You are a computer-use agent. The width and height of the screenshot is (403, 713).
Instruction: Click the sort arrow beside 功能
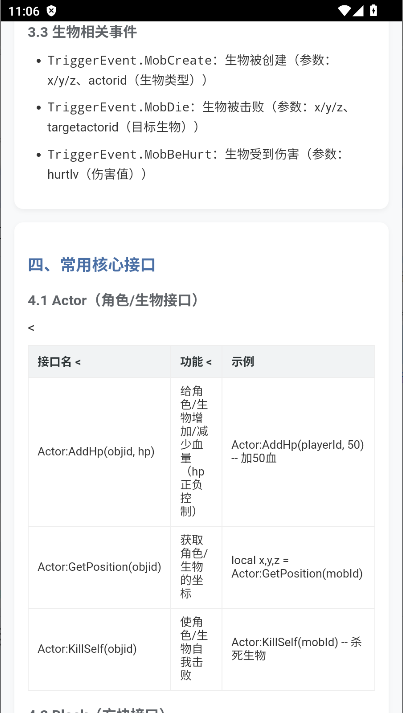pyautogui.click(x=209, y=362)
